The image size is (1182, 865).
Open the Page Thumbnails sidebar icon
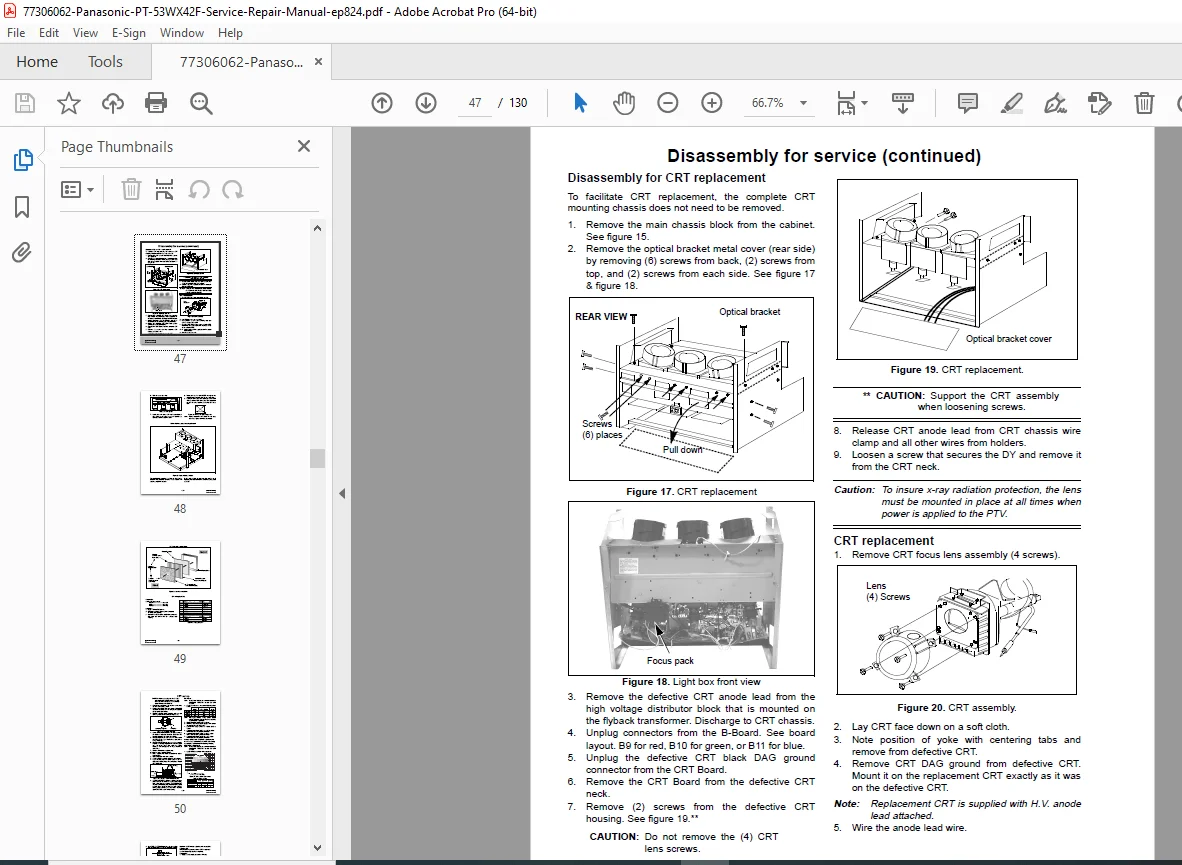(23, 160)
